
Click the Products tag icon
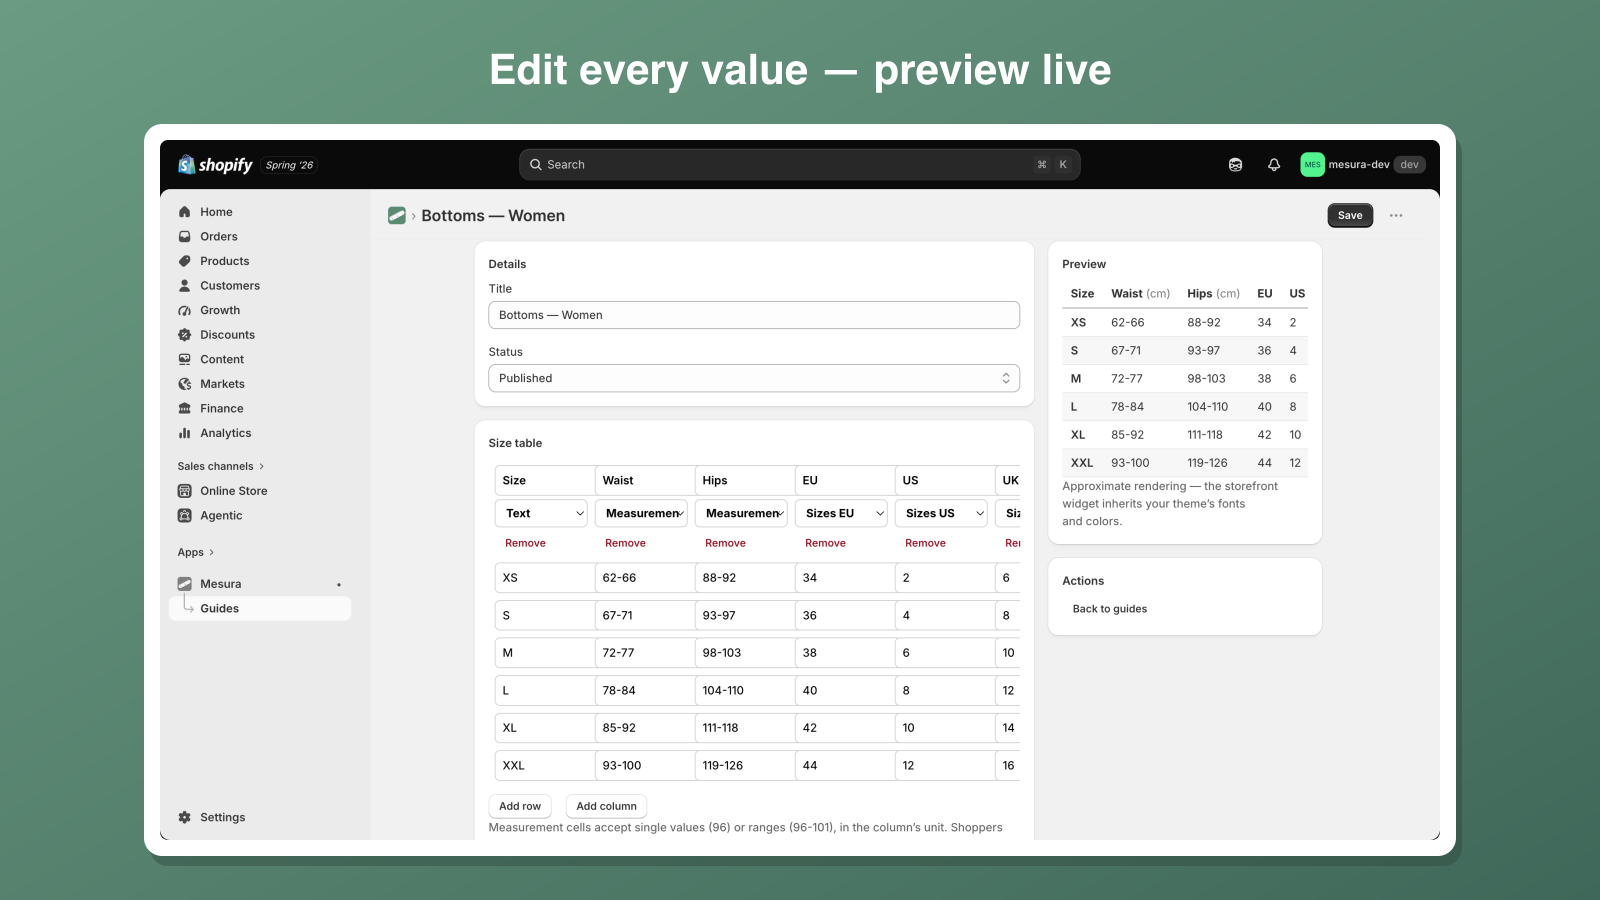coord(184,261)
